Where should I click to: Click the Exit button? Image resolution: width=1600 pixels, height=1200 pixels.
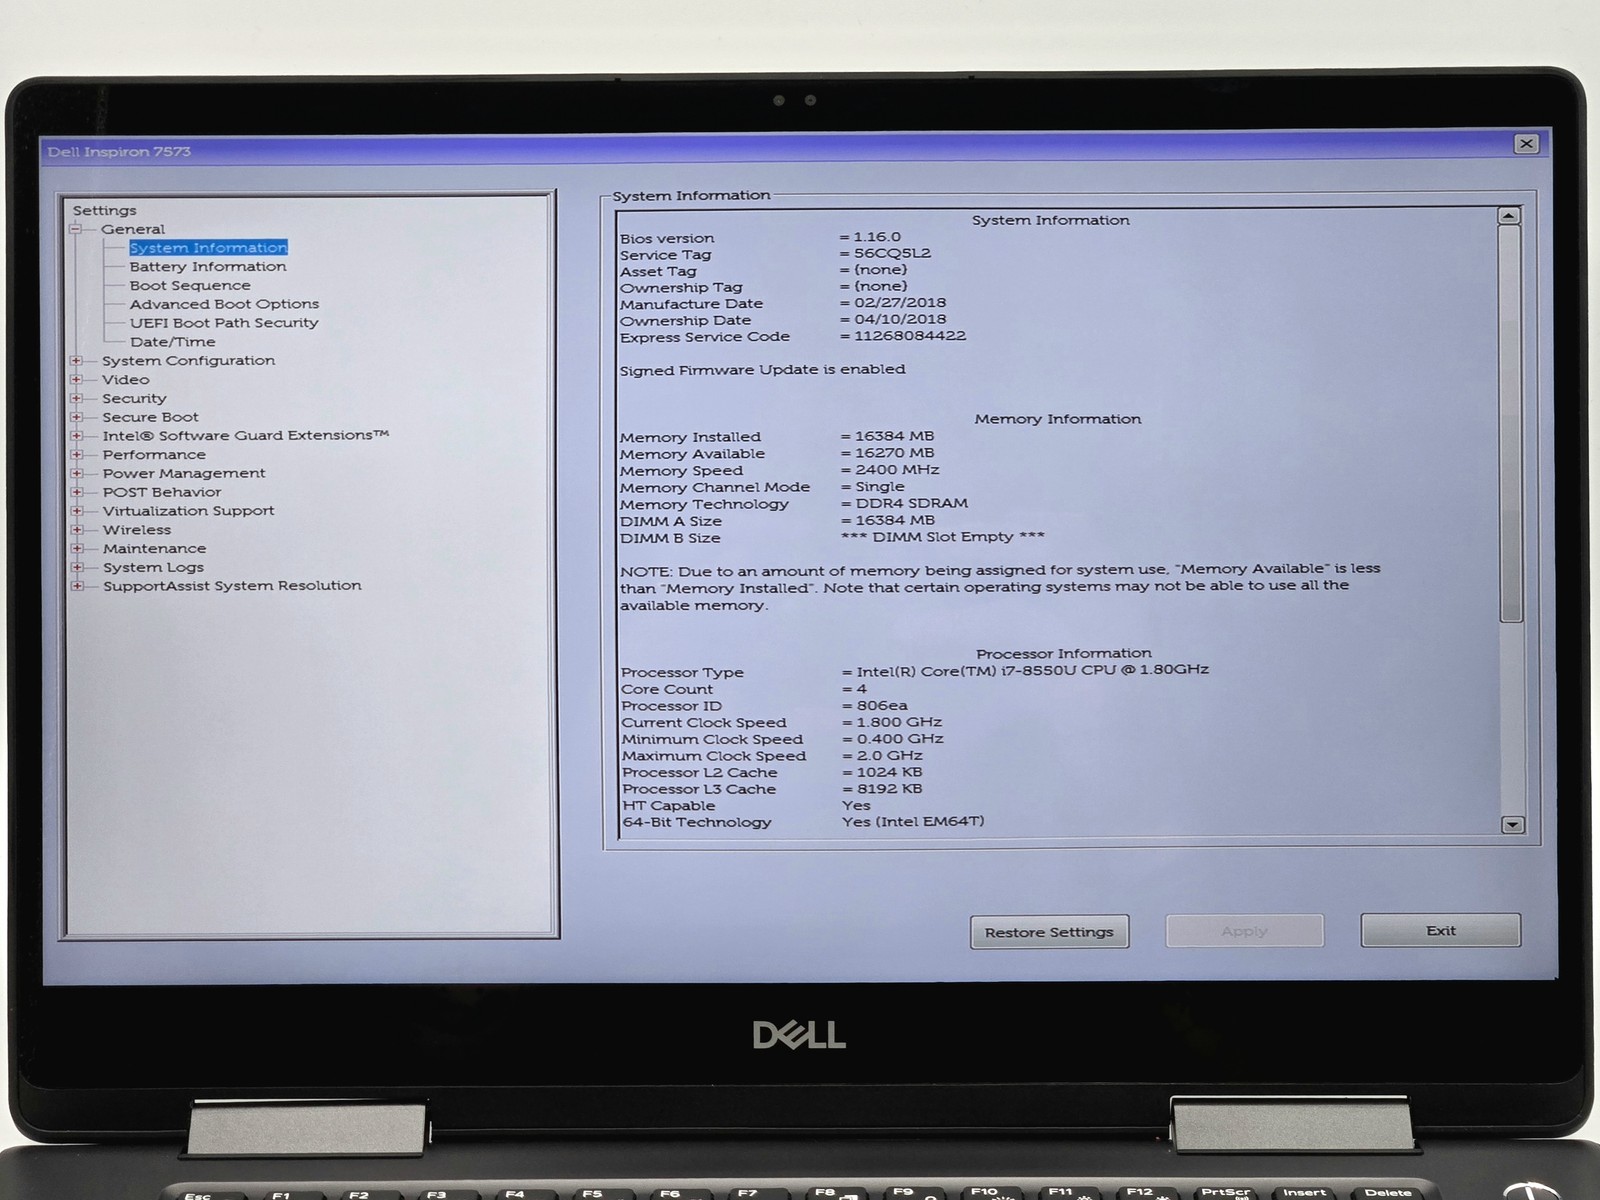1440,930
